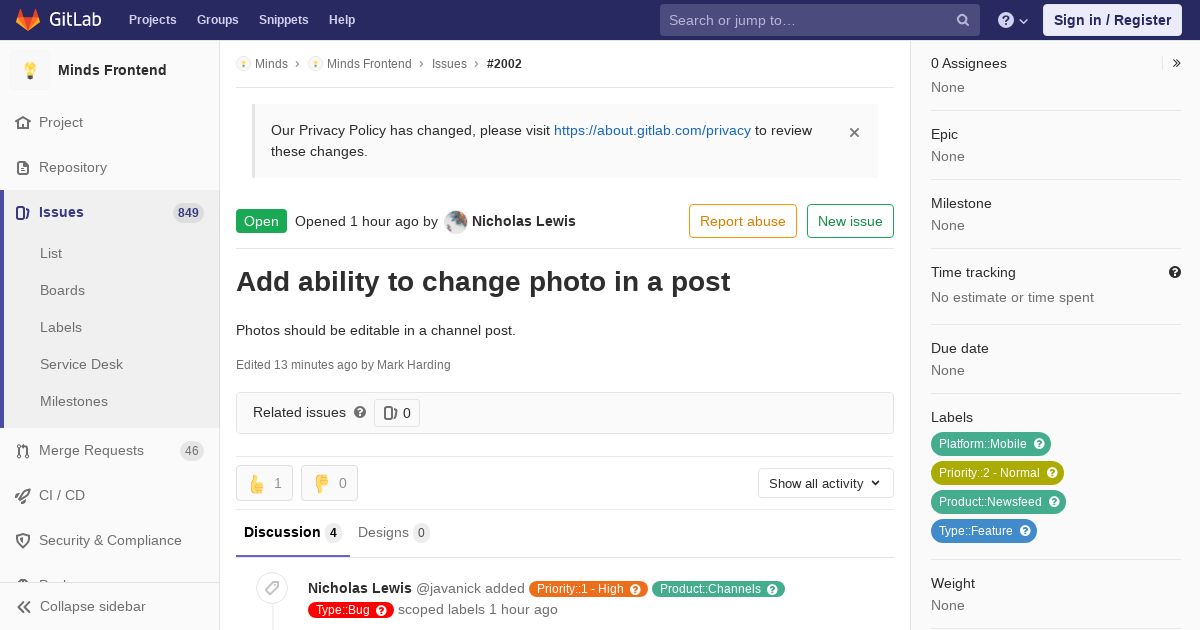This screenshot has width=1200, height=630.
Task: Click the Platform::Mobile label
Action: coord(990,444)
